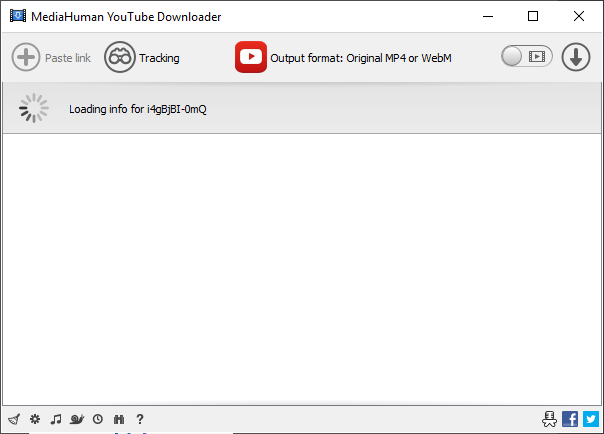
Task: Open Output format: Original MP4 or WebM
Action: pos(361,58)
